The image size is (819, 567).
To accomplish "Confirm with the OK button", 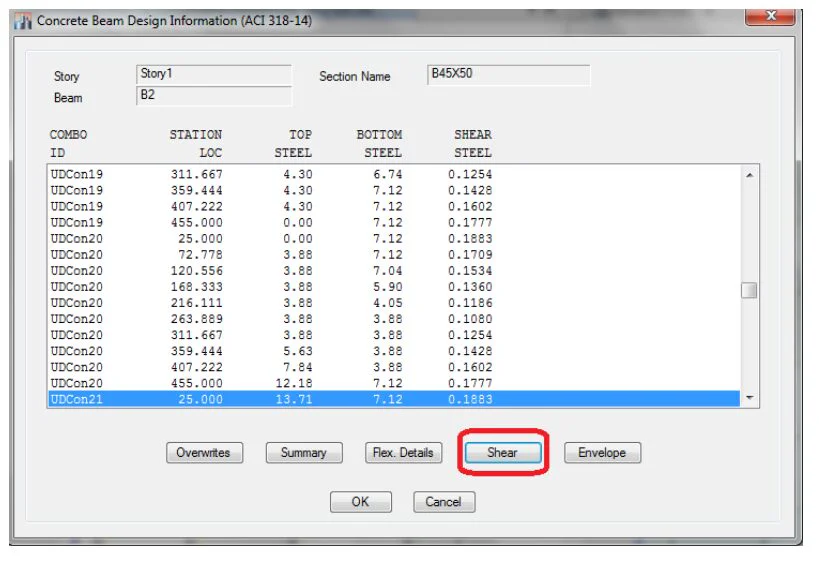I will (x=360, y=502).
